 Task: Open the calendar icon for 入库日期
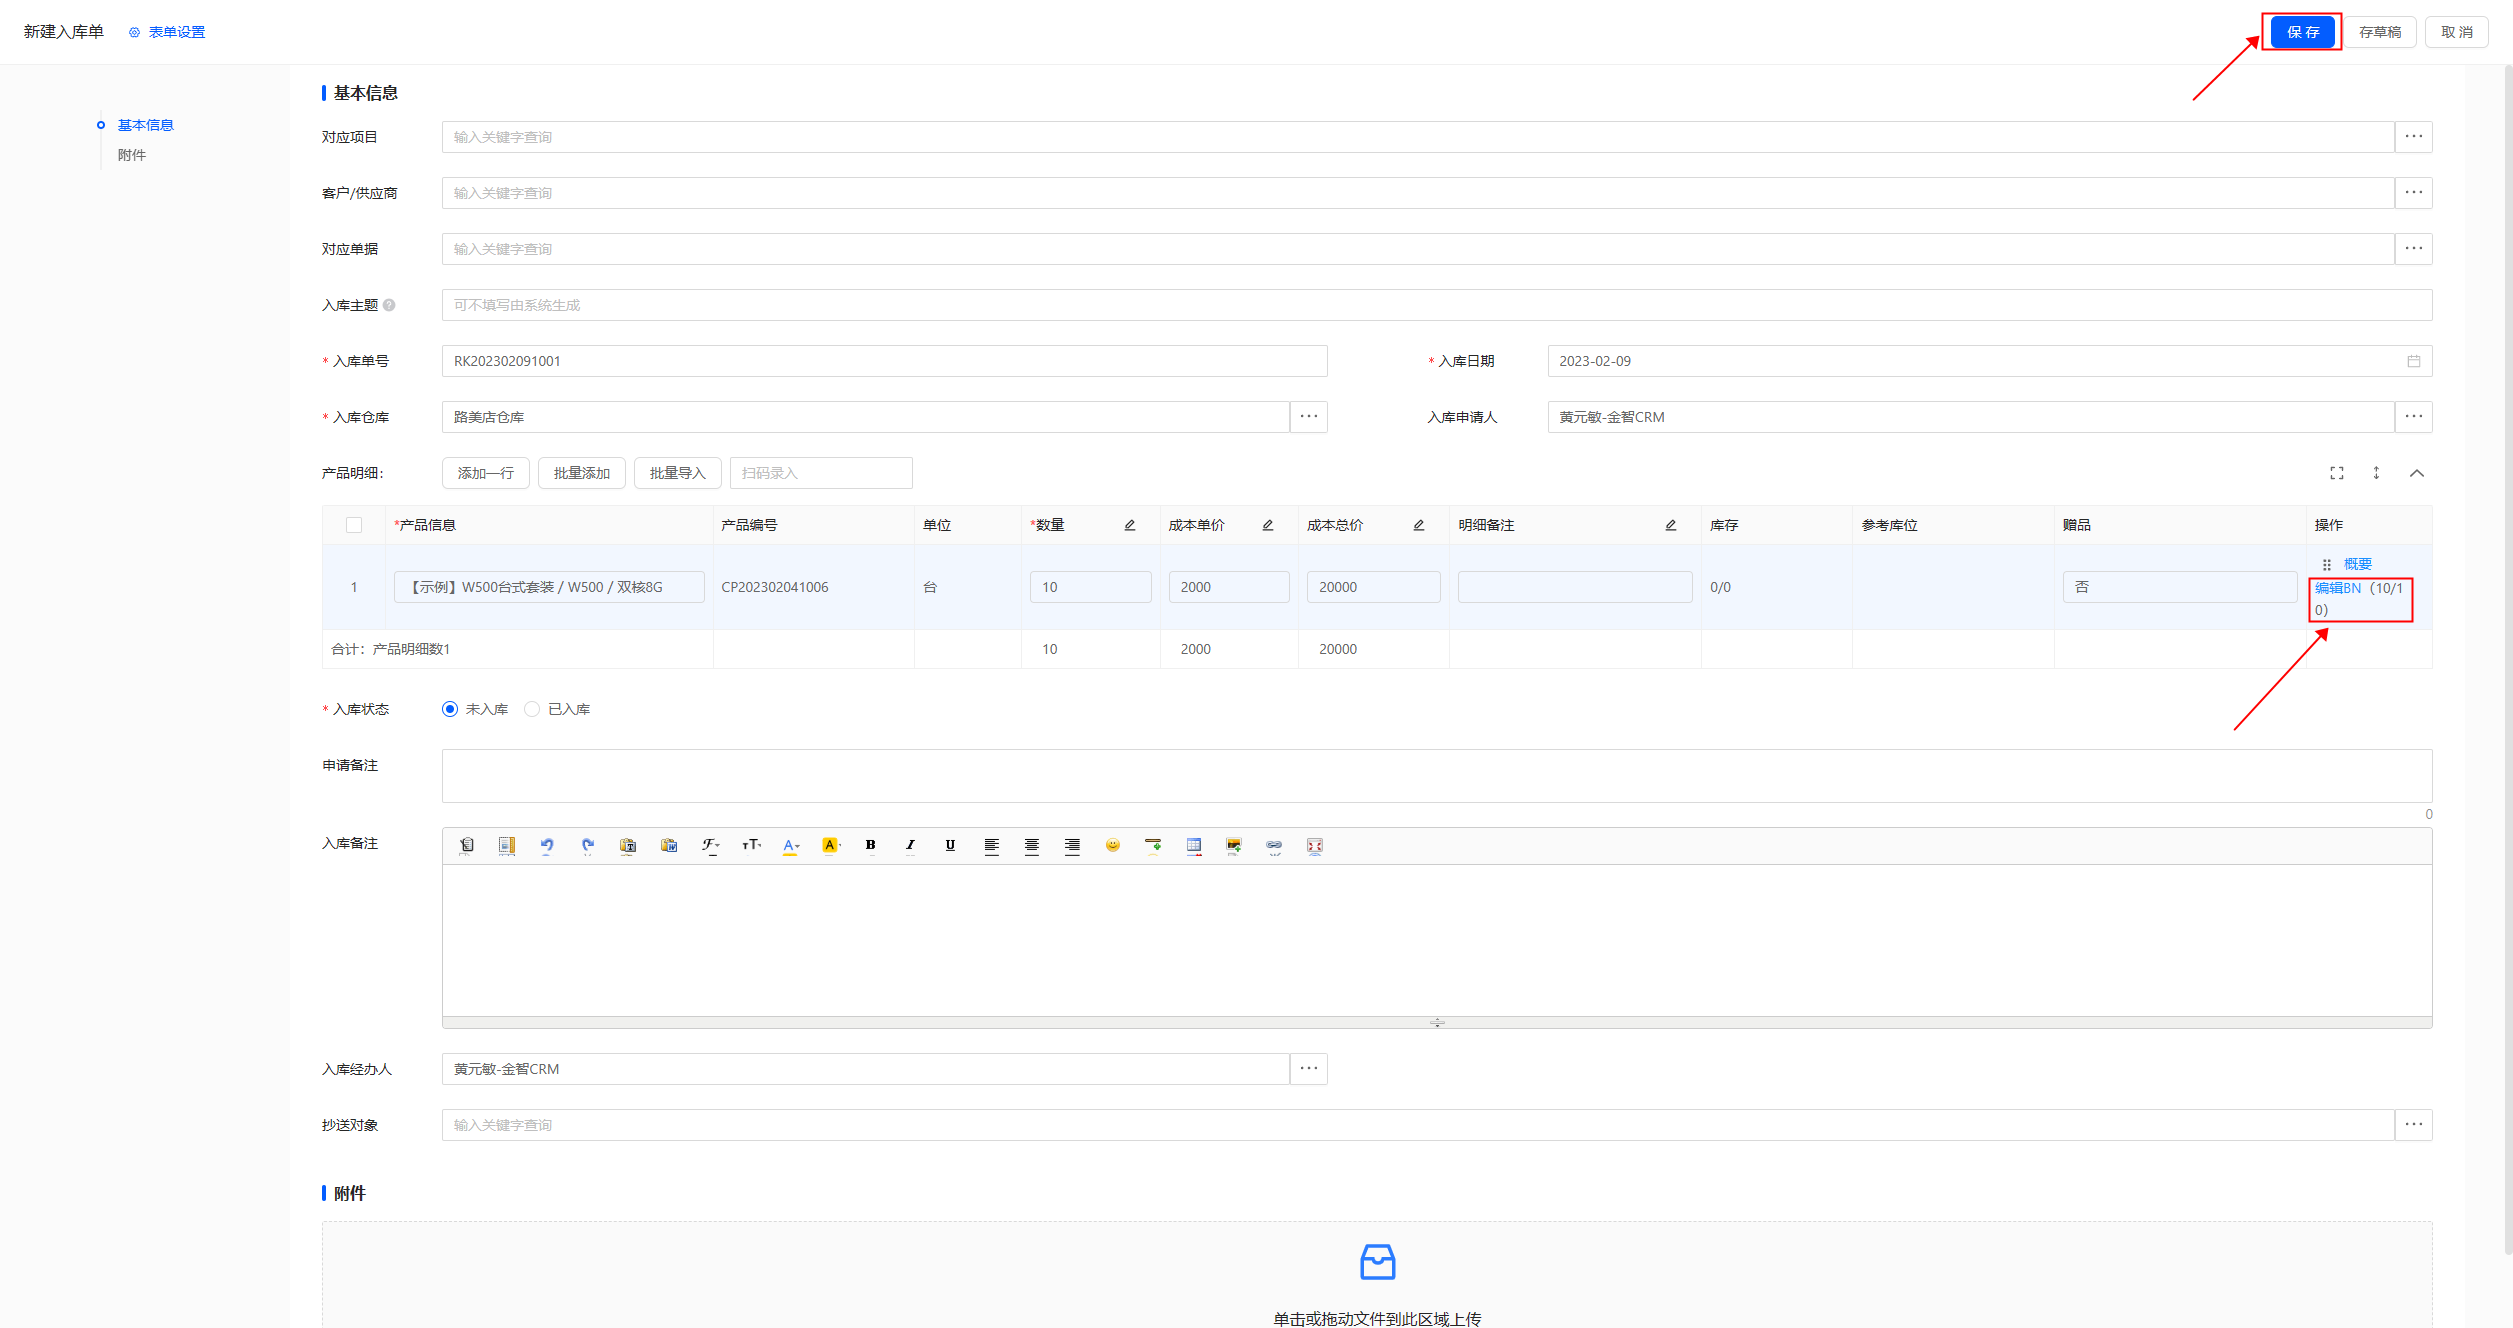point(2414,361)
